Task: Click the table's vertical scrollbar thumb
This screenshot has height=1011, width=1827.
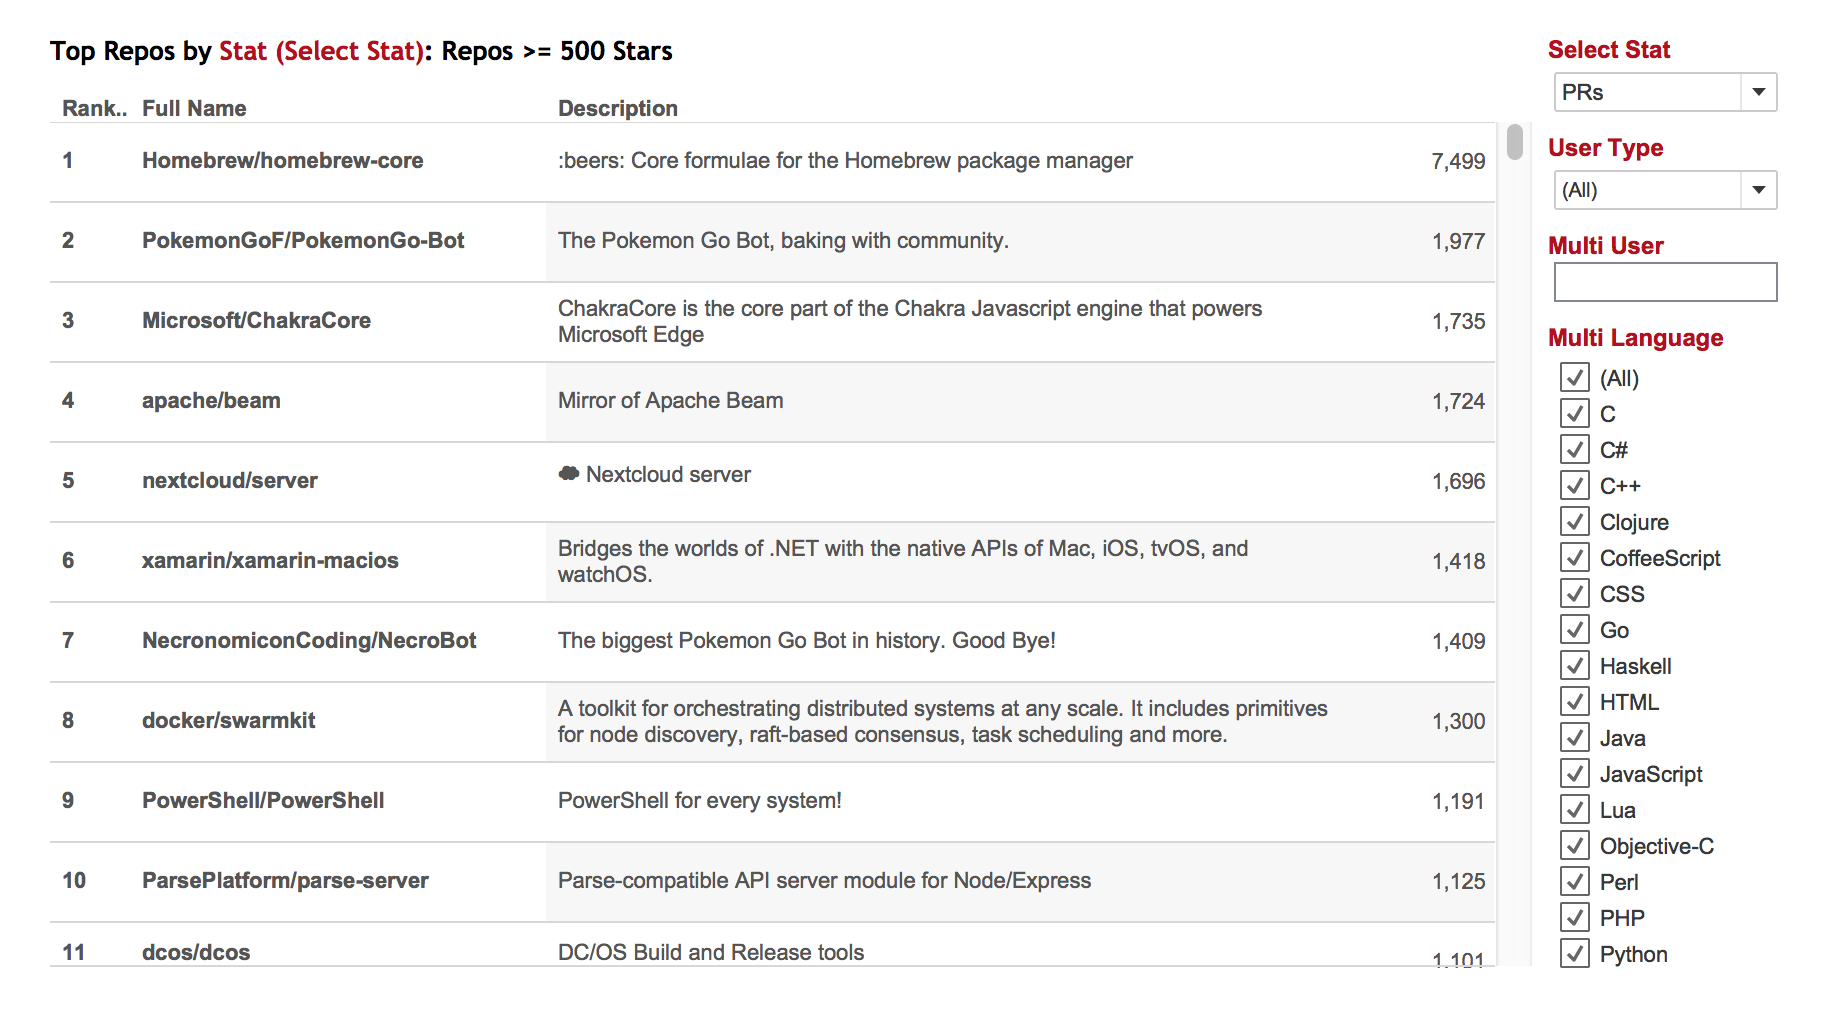Action: (x=1515, y=142)
